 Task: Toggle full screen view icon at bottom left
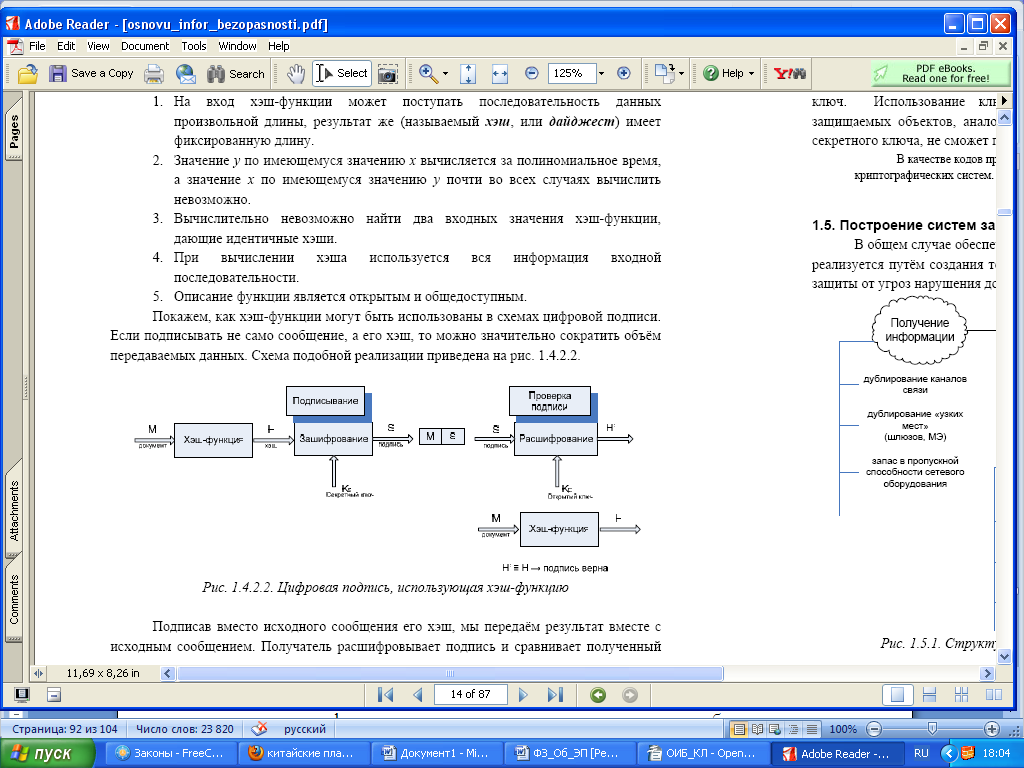pyautogui.click(x=22, y=694)
